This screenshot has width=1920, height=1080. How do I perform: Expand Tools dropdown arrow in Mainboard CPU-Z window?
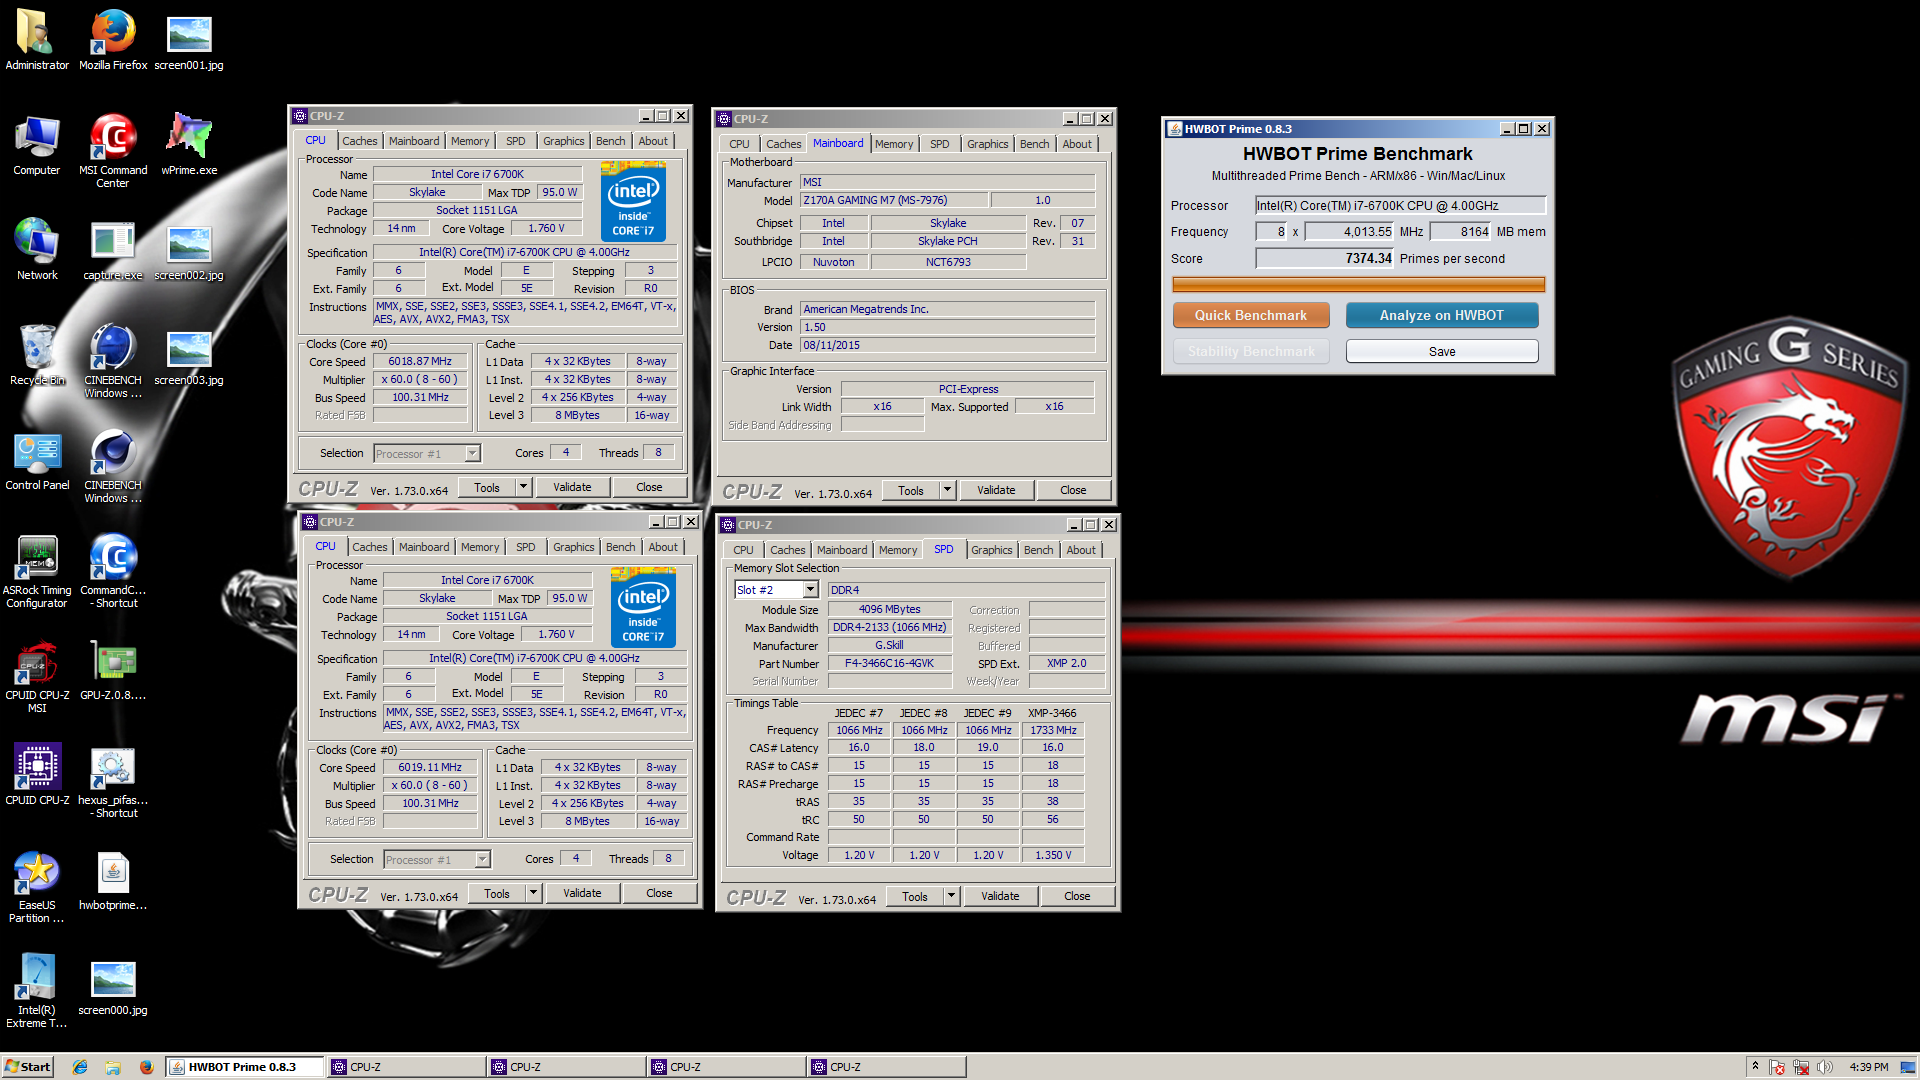pos(947,490)
